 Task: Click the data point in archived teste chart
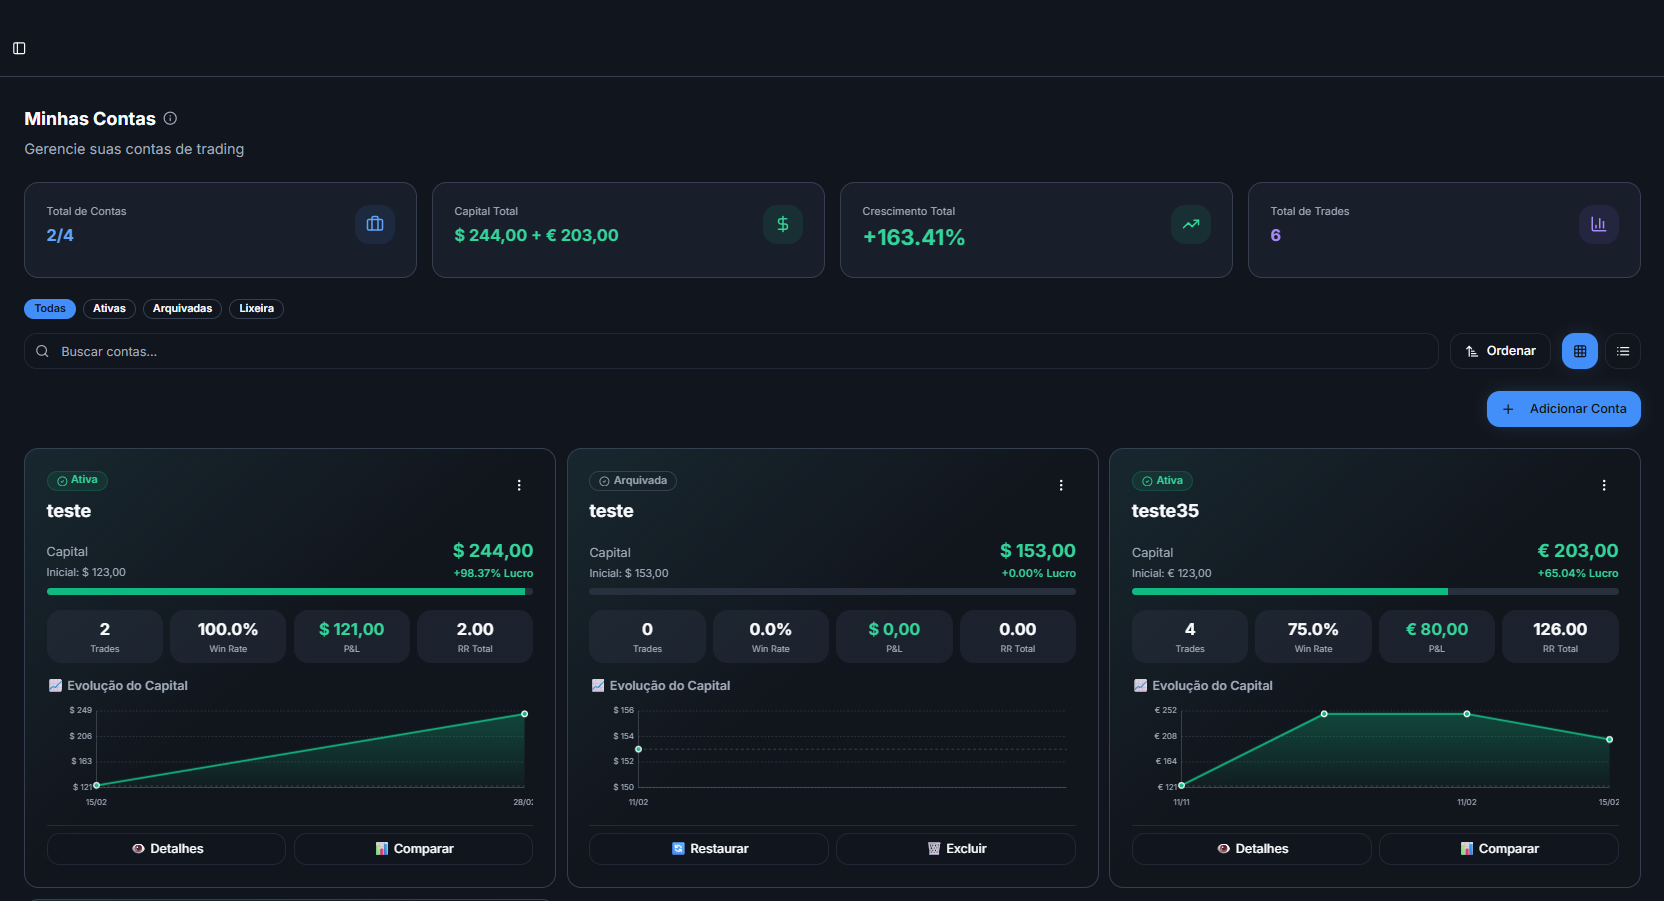(638, 749)
